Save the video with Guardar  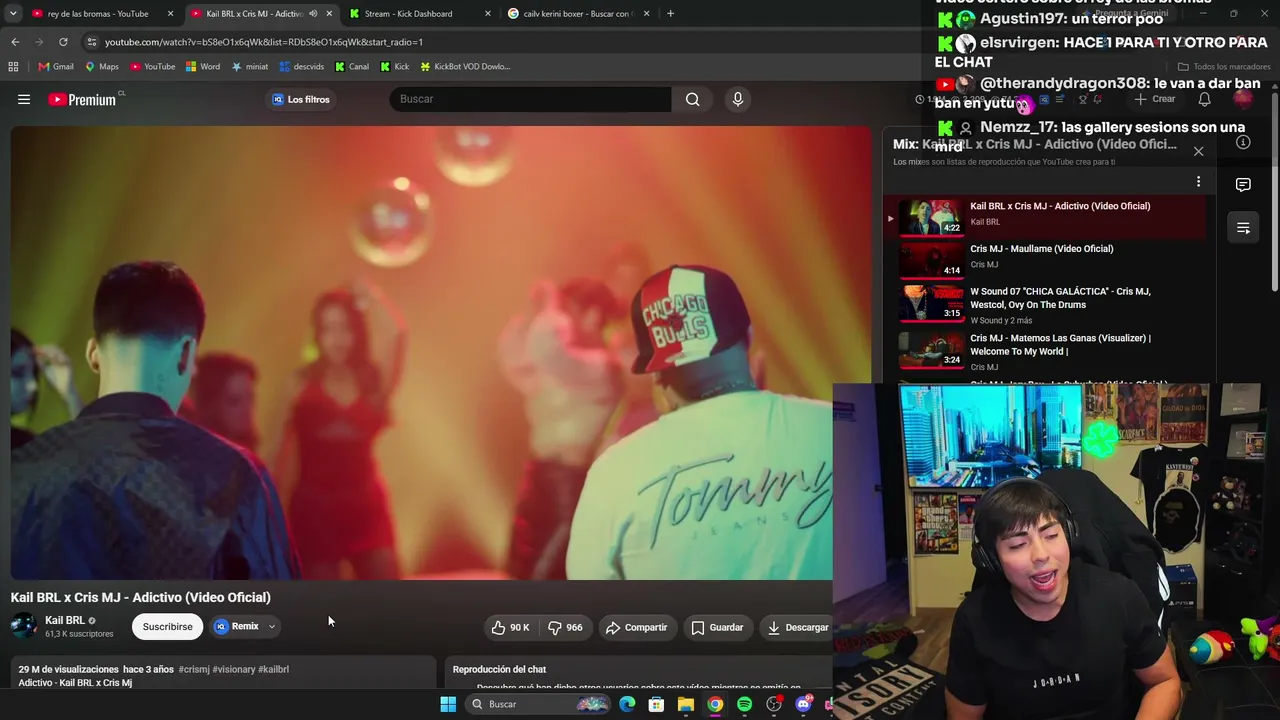pyautogui.click(x=717, y=627)
